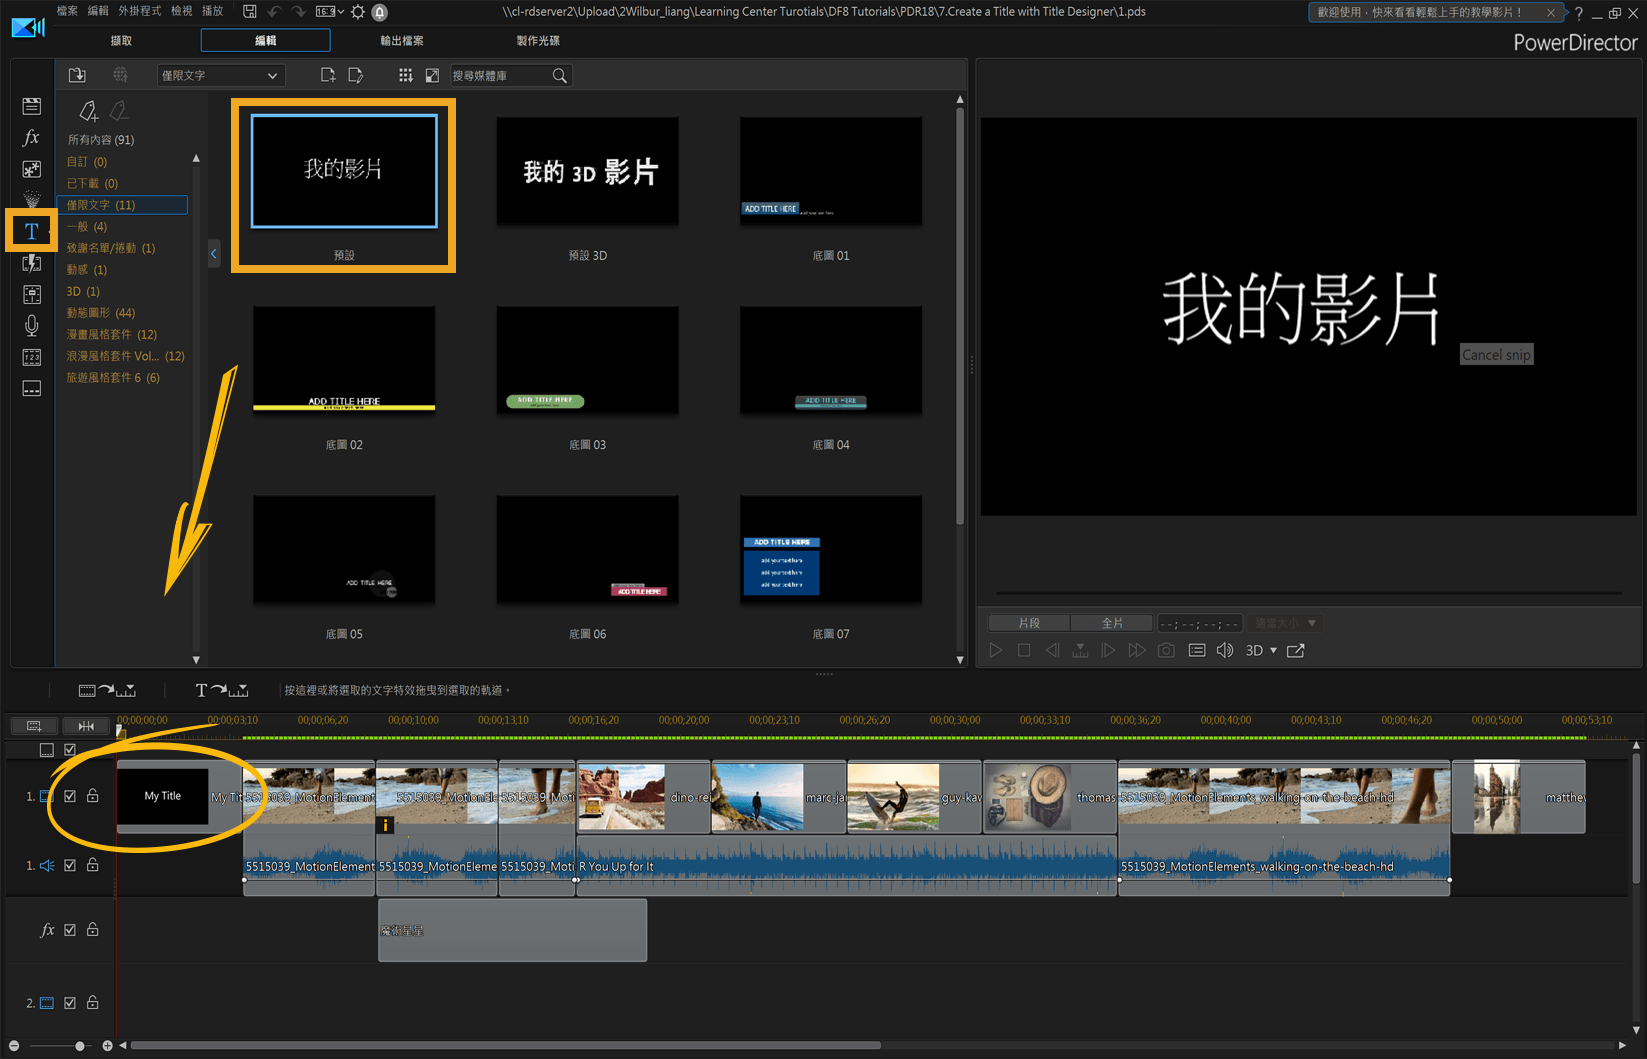
Task: Select the 底圖 07 title template thumbnail
Action: [x=830, y=549]
